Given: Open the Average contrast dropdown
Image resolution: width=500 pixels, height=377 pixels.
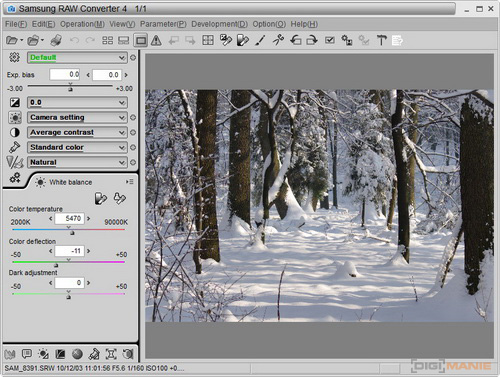Looking at the screenshot, I should 77,132.
